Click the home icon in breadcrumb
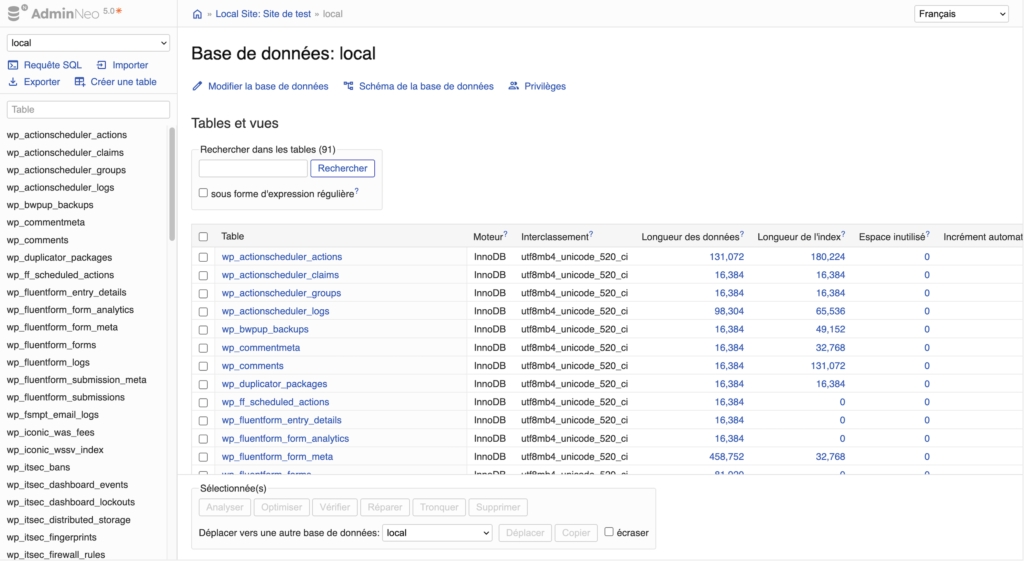Screen dimensions: 1024x561 click(197, 14)
